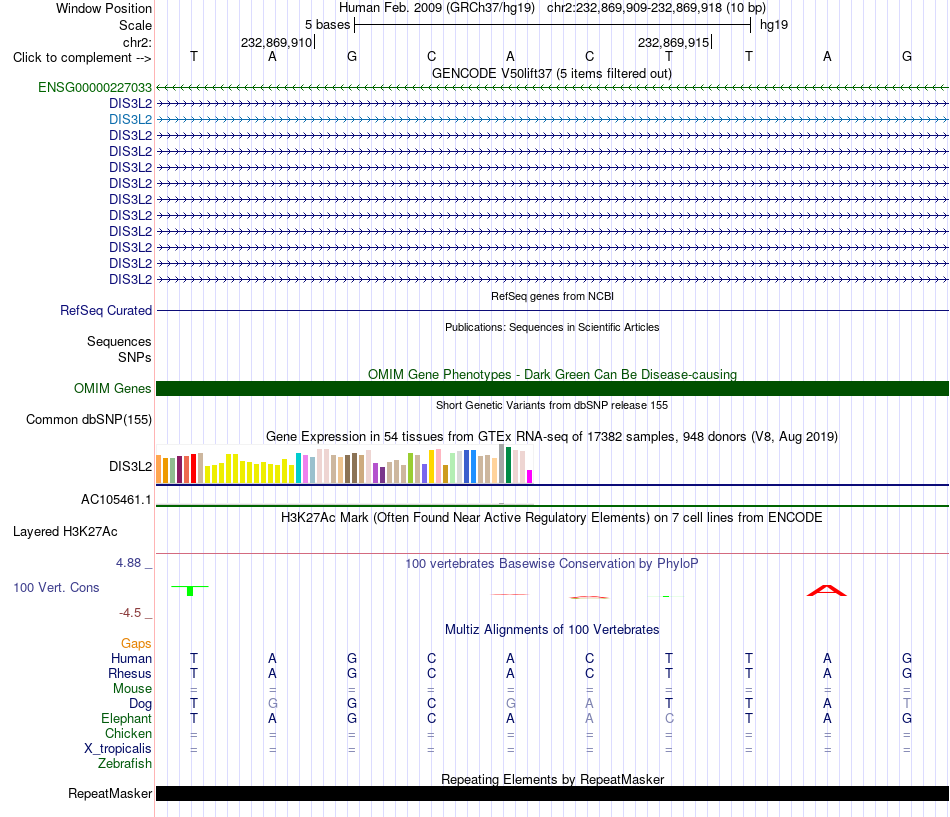Image resolution: width=950 pixels, height=817 pixels.
Task: Click the Sequences track label
Action: [119, 341]
